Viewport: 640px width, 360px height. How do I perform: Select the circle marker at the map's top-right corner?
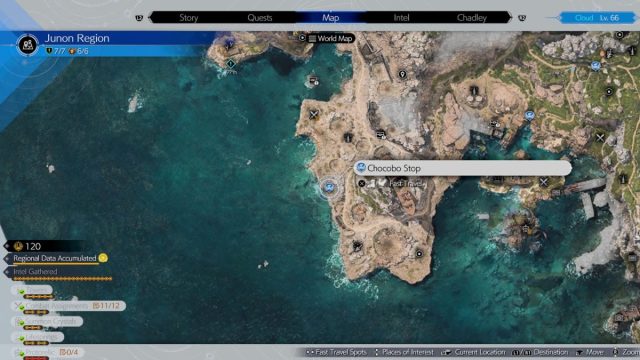620,35
